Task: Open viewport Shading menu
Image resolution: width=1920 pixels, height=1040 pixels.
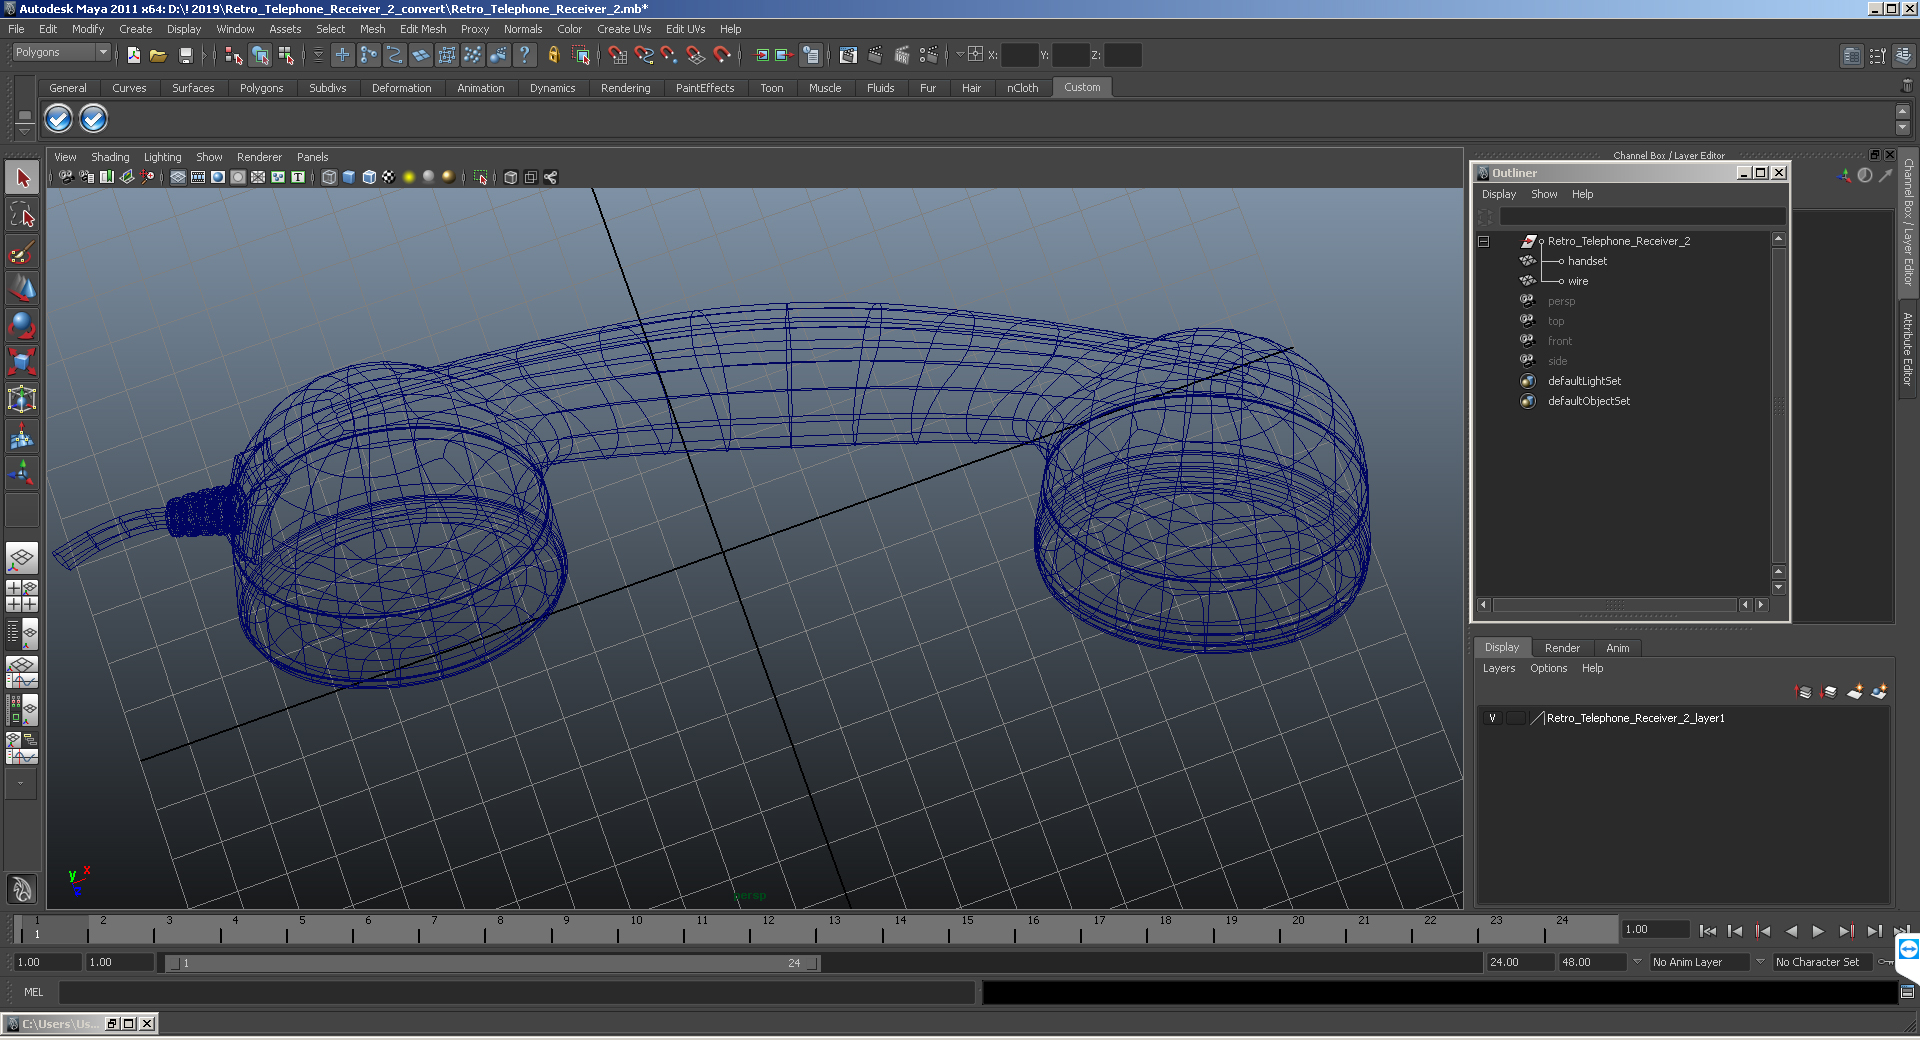Action: tap(110, 157)
